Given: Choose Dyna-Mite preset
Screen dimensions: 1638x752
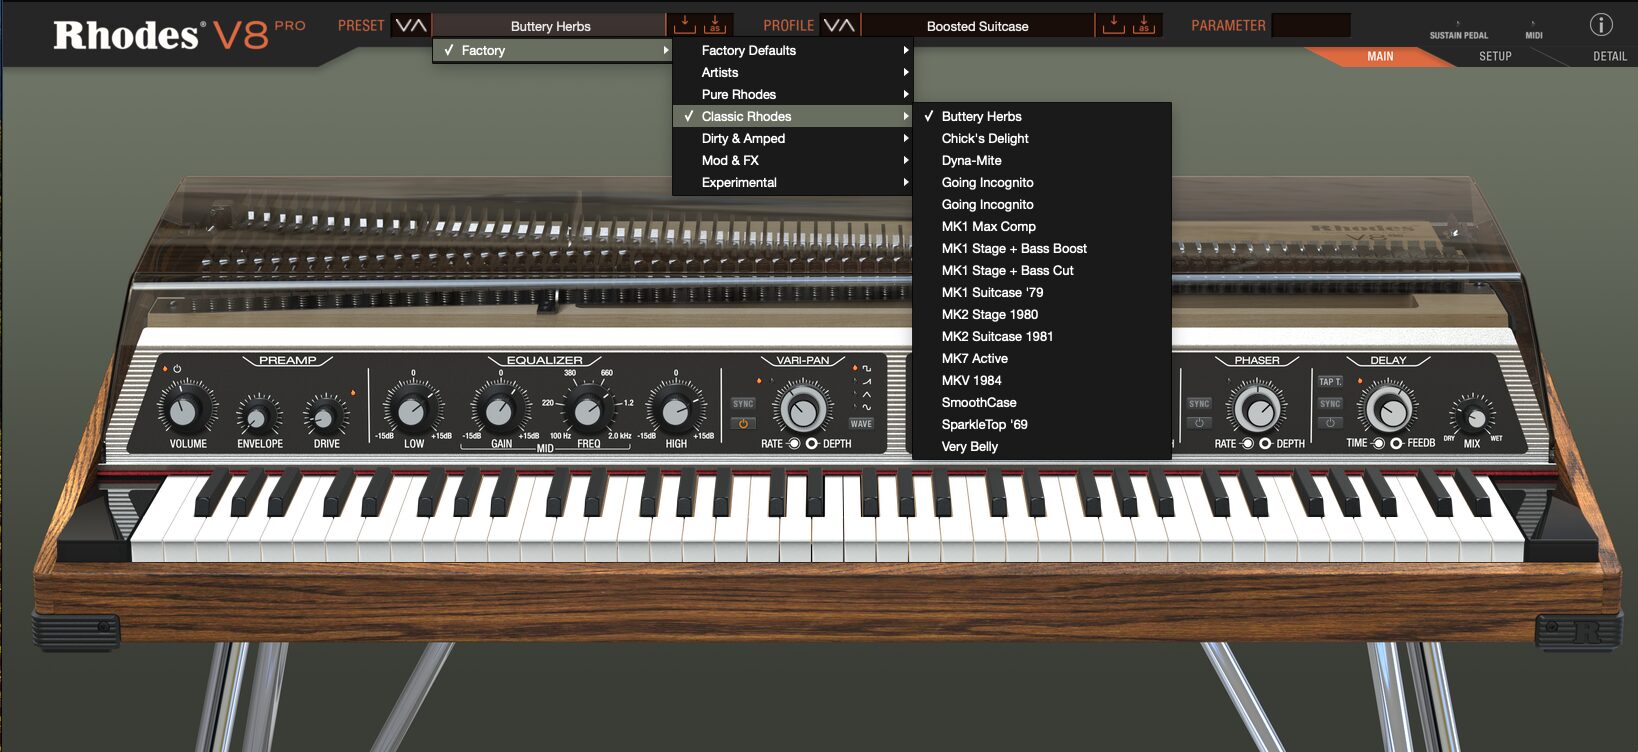Looking at the screenshot, I should (x=1041, y=160).
